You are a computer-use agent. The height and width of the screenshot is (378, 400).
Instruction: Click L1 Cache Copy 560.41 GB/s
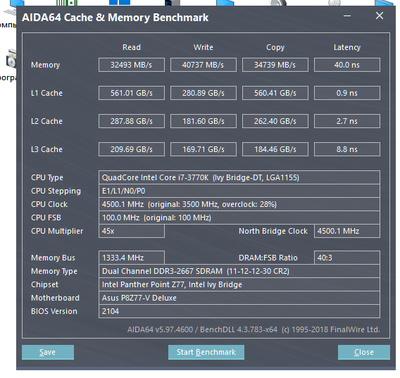[275, 93]
